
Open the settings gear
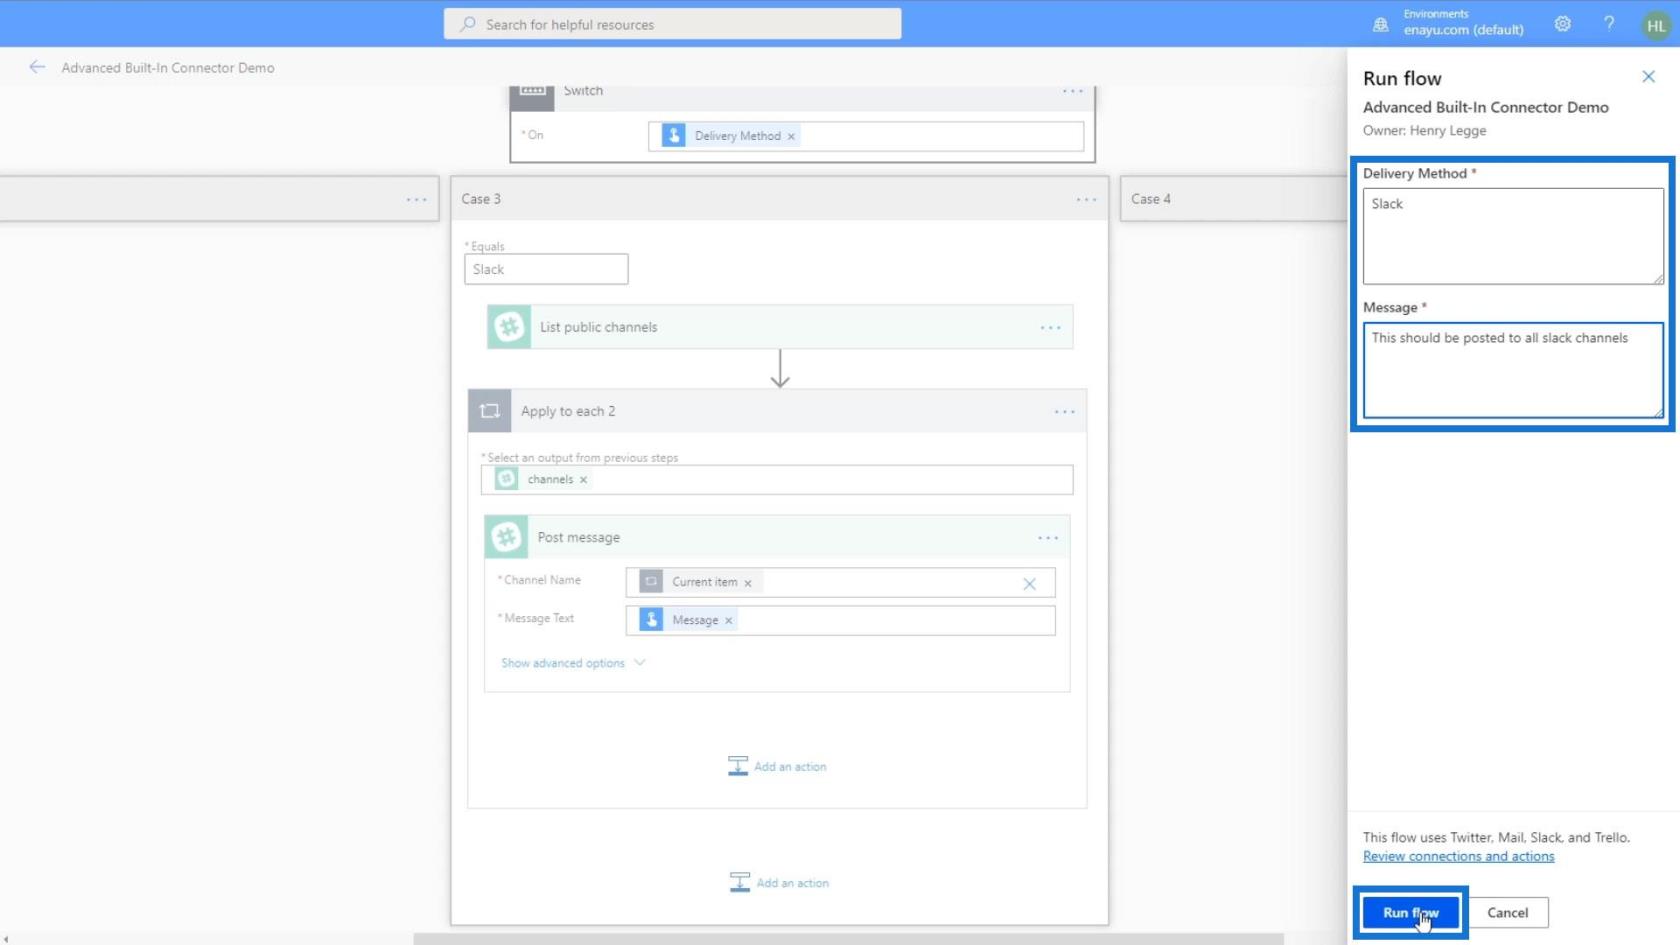(x=1562, y=24)
